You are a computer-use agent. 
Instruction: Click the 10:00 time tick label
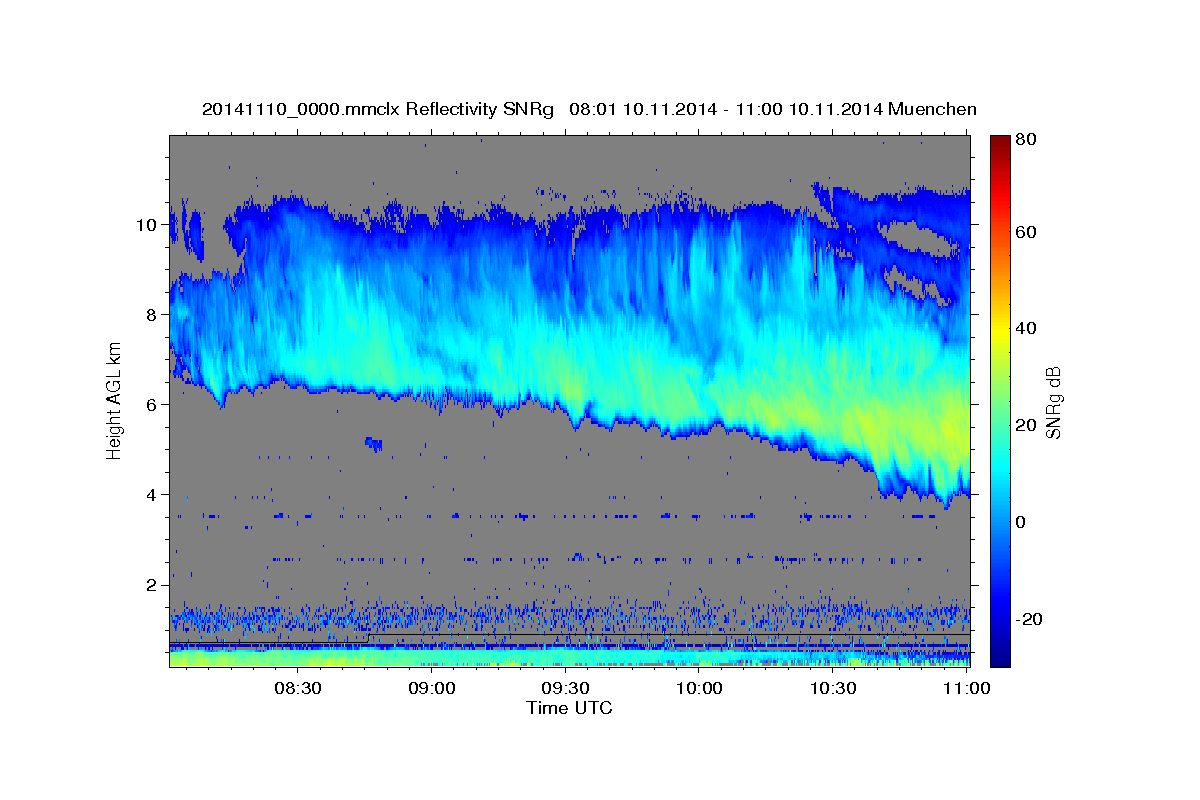699,688
